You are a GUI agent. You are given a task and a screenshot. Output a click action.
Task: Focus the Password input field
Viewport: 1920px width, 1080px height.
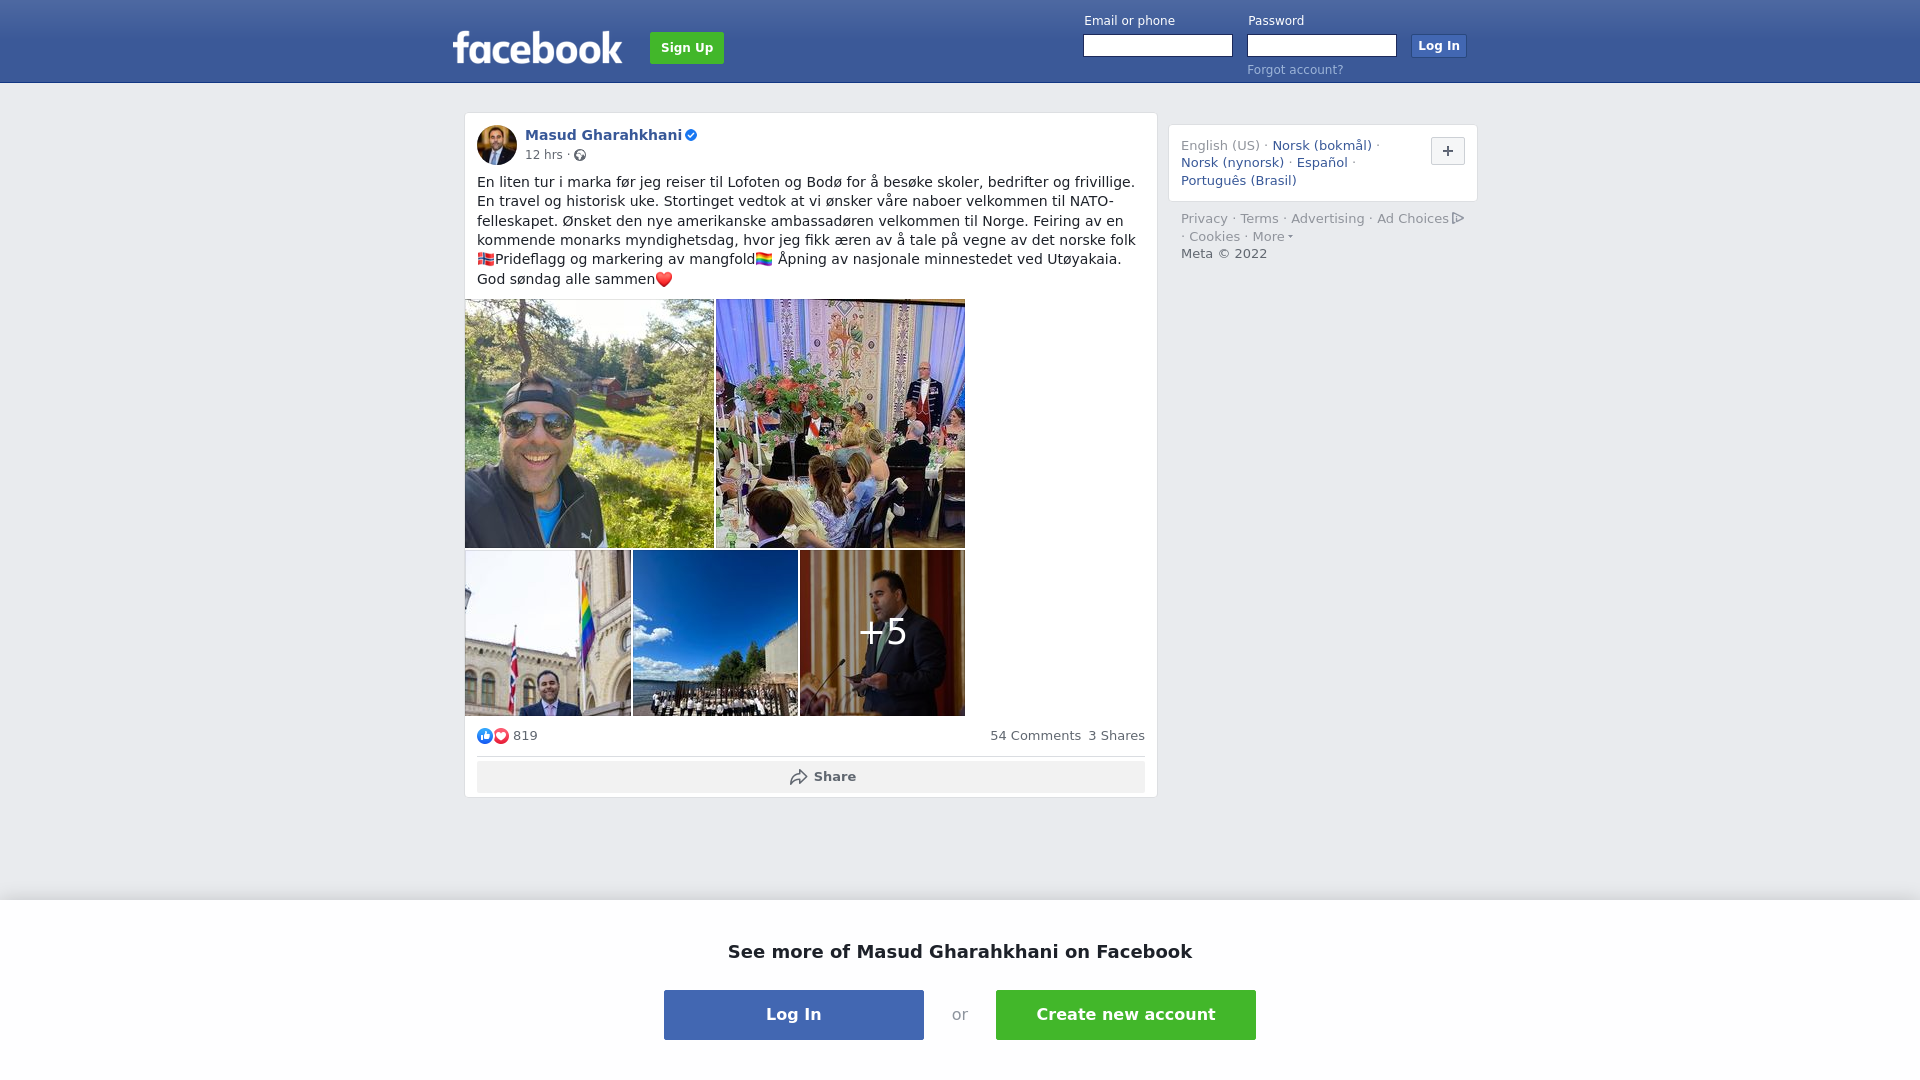tap(1322, 46)
